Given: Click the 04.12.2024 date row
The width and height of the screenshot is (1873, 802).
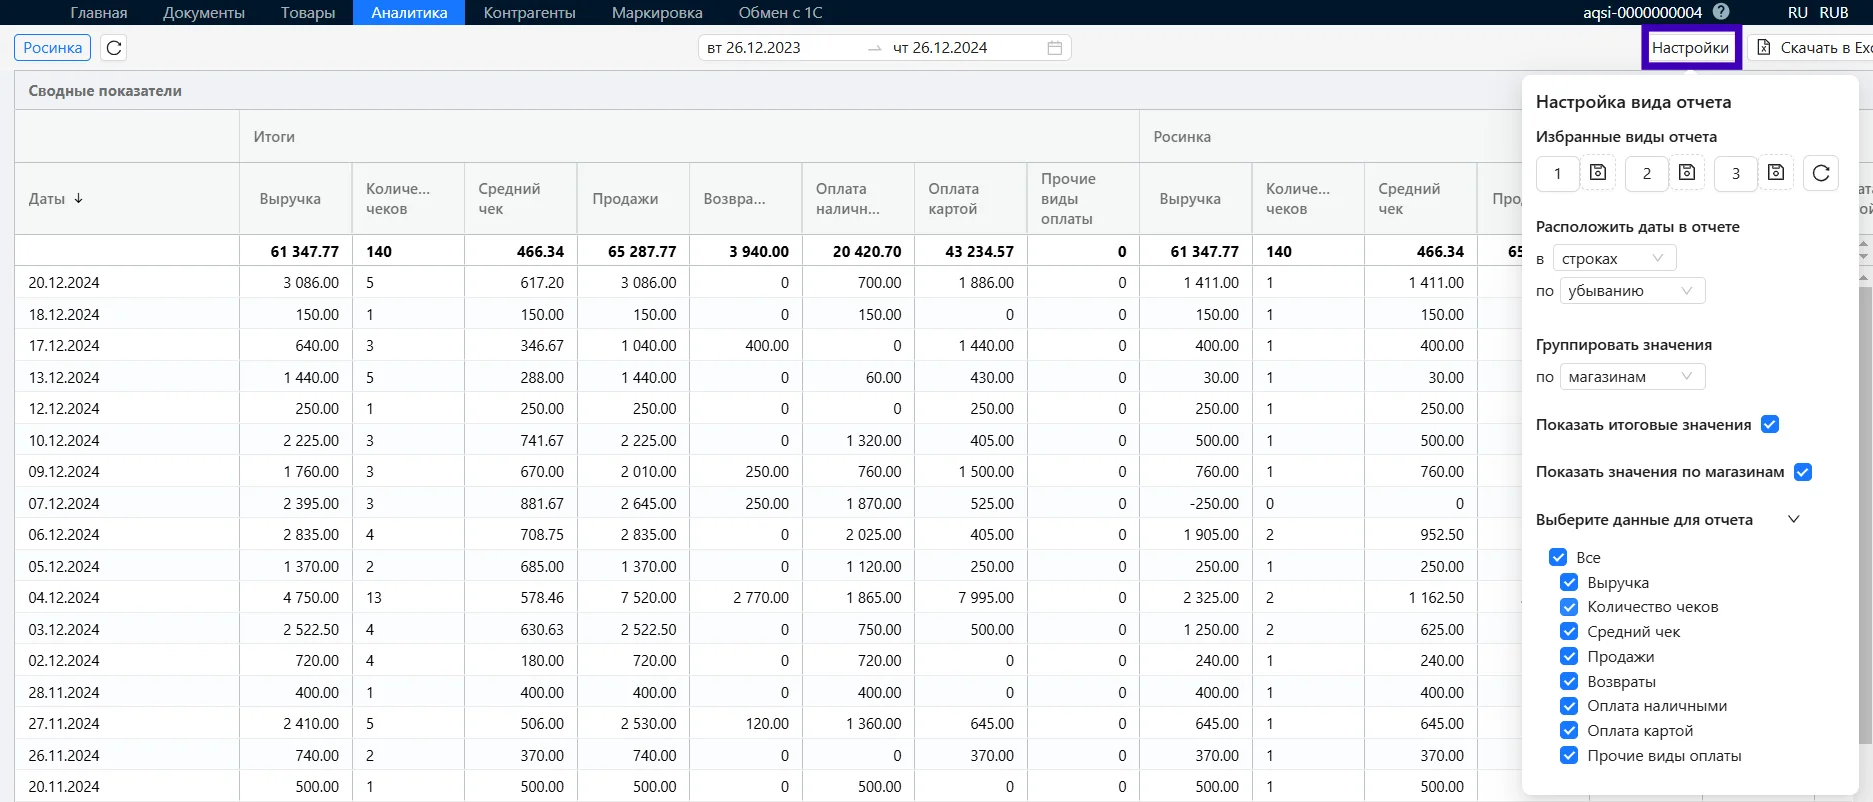Looking at the screenshot, I should point(64,597).
